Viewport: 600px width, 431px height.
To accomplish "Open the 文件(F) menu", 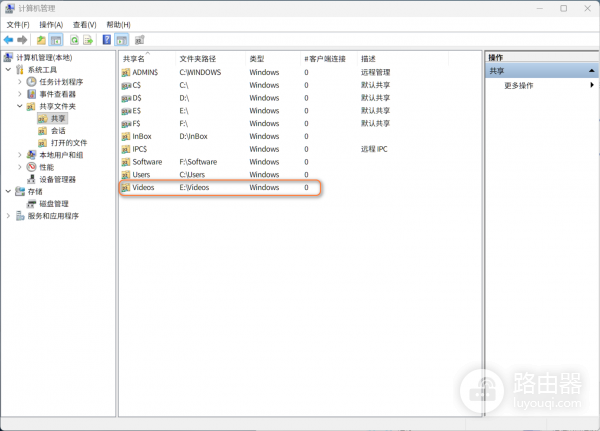I will tap(18, 25).
